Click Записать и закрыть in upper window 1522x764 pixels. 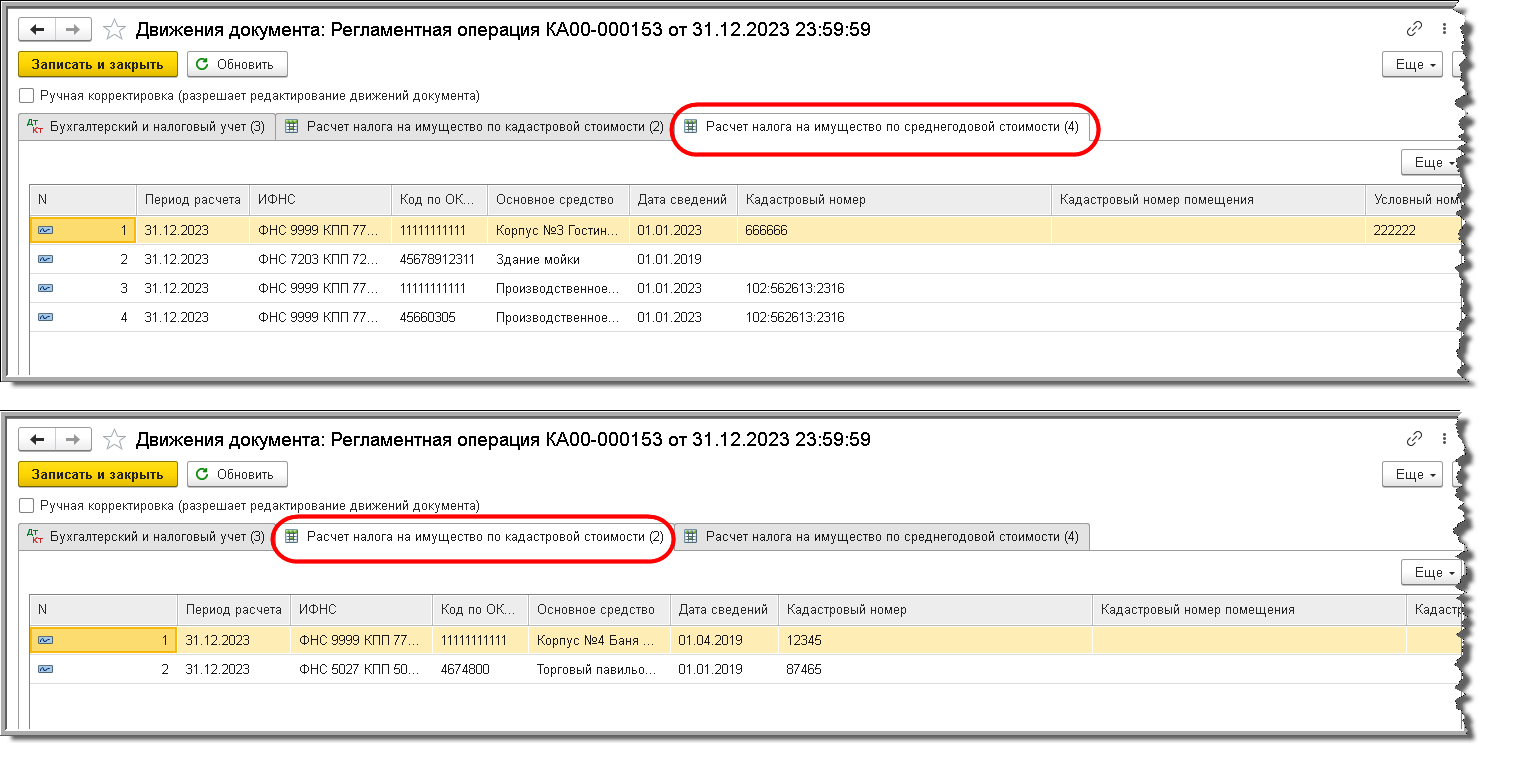pos(98,64)
